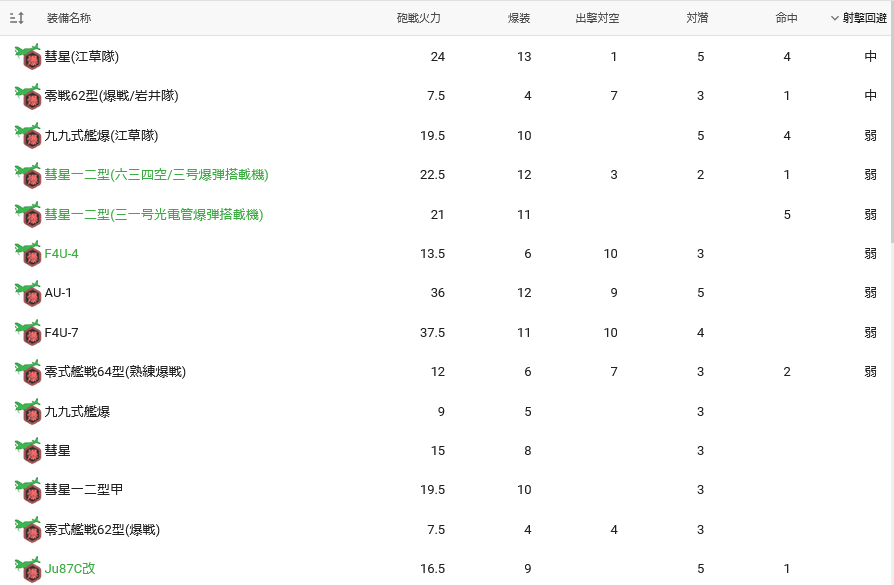Click the aircraft icon beside AU-1

pyautogui.click(x=29, y=293)
